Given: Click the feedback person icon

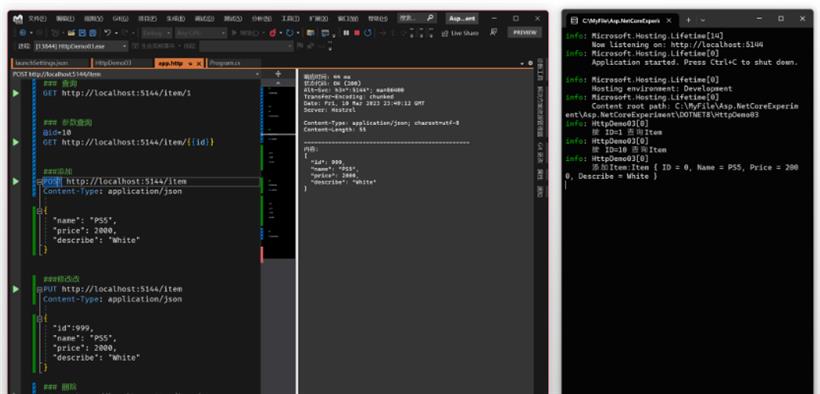Looking at the screenshot, I should pyautogui.click(x=493, y=32).
